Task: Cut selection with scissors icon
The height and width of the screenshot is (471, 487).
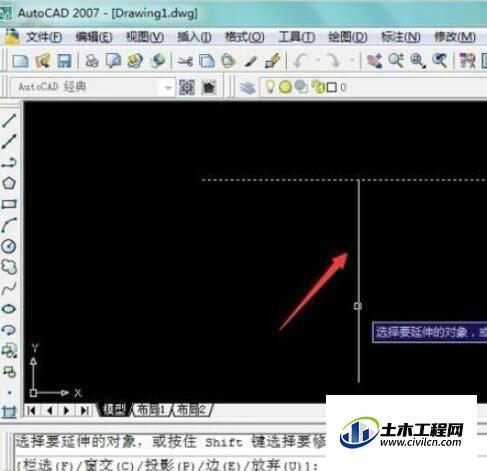Action: (185, 61)
